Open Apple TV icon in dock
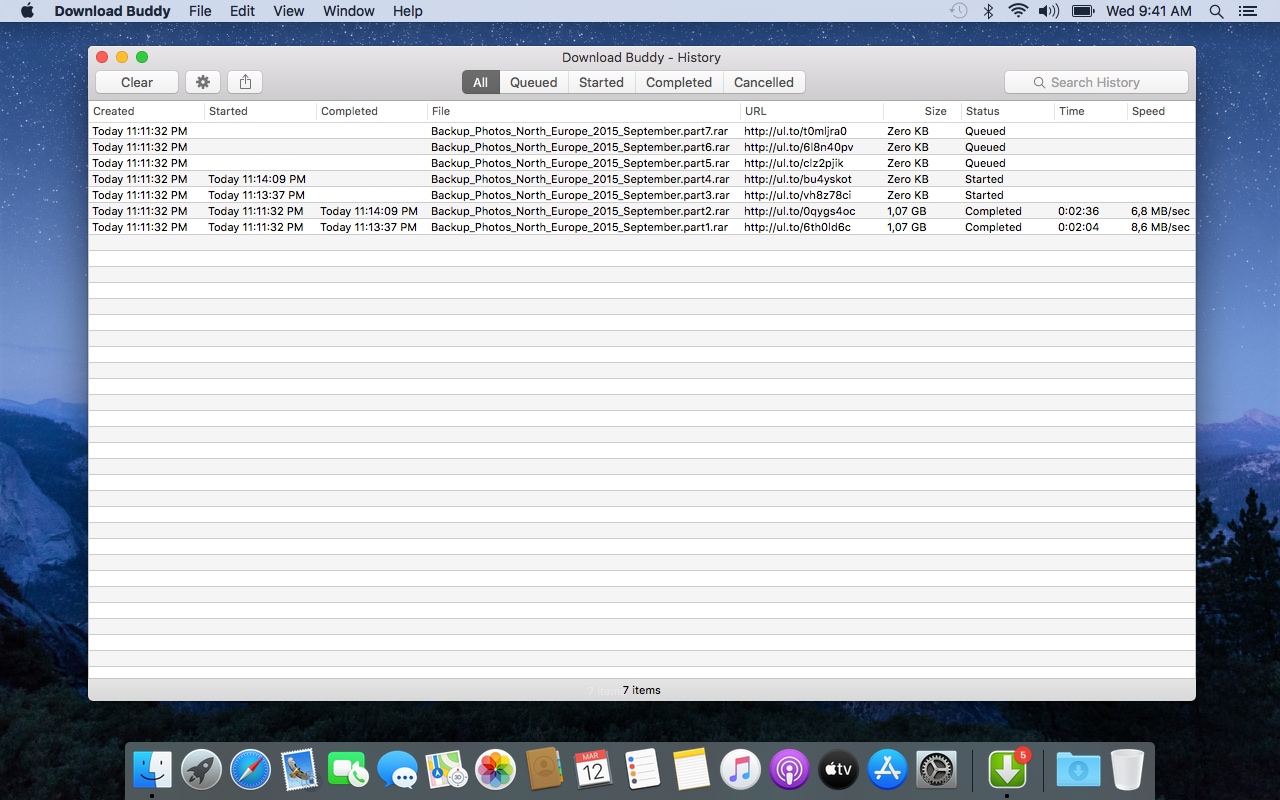The image size is (1280, 800). (x=838, y=770)
